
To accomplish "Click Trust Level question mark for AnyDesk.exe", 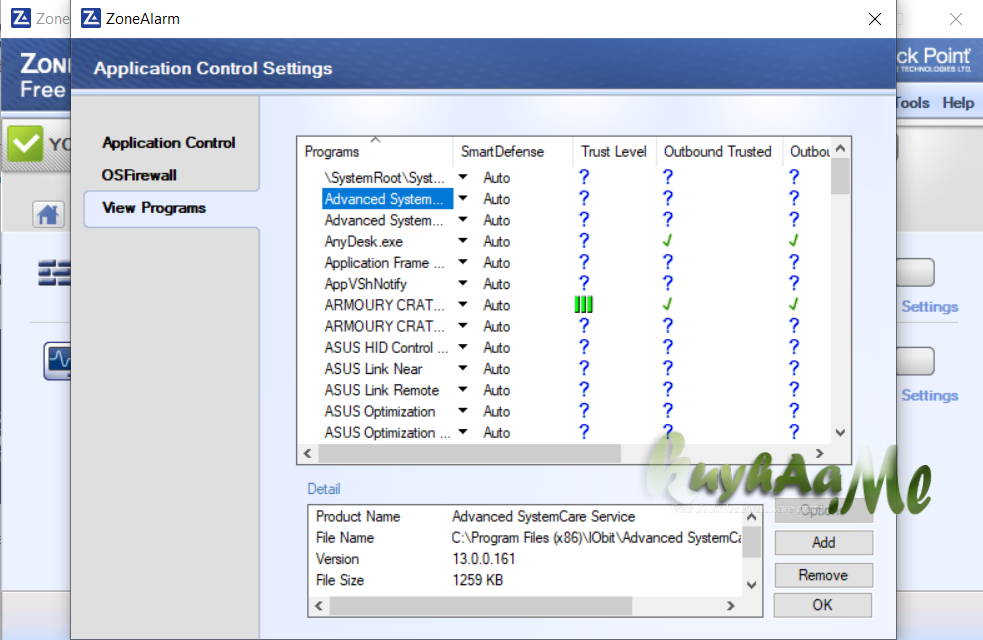I will point(584,241).
